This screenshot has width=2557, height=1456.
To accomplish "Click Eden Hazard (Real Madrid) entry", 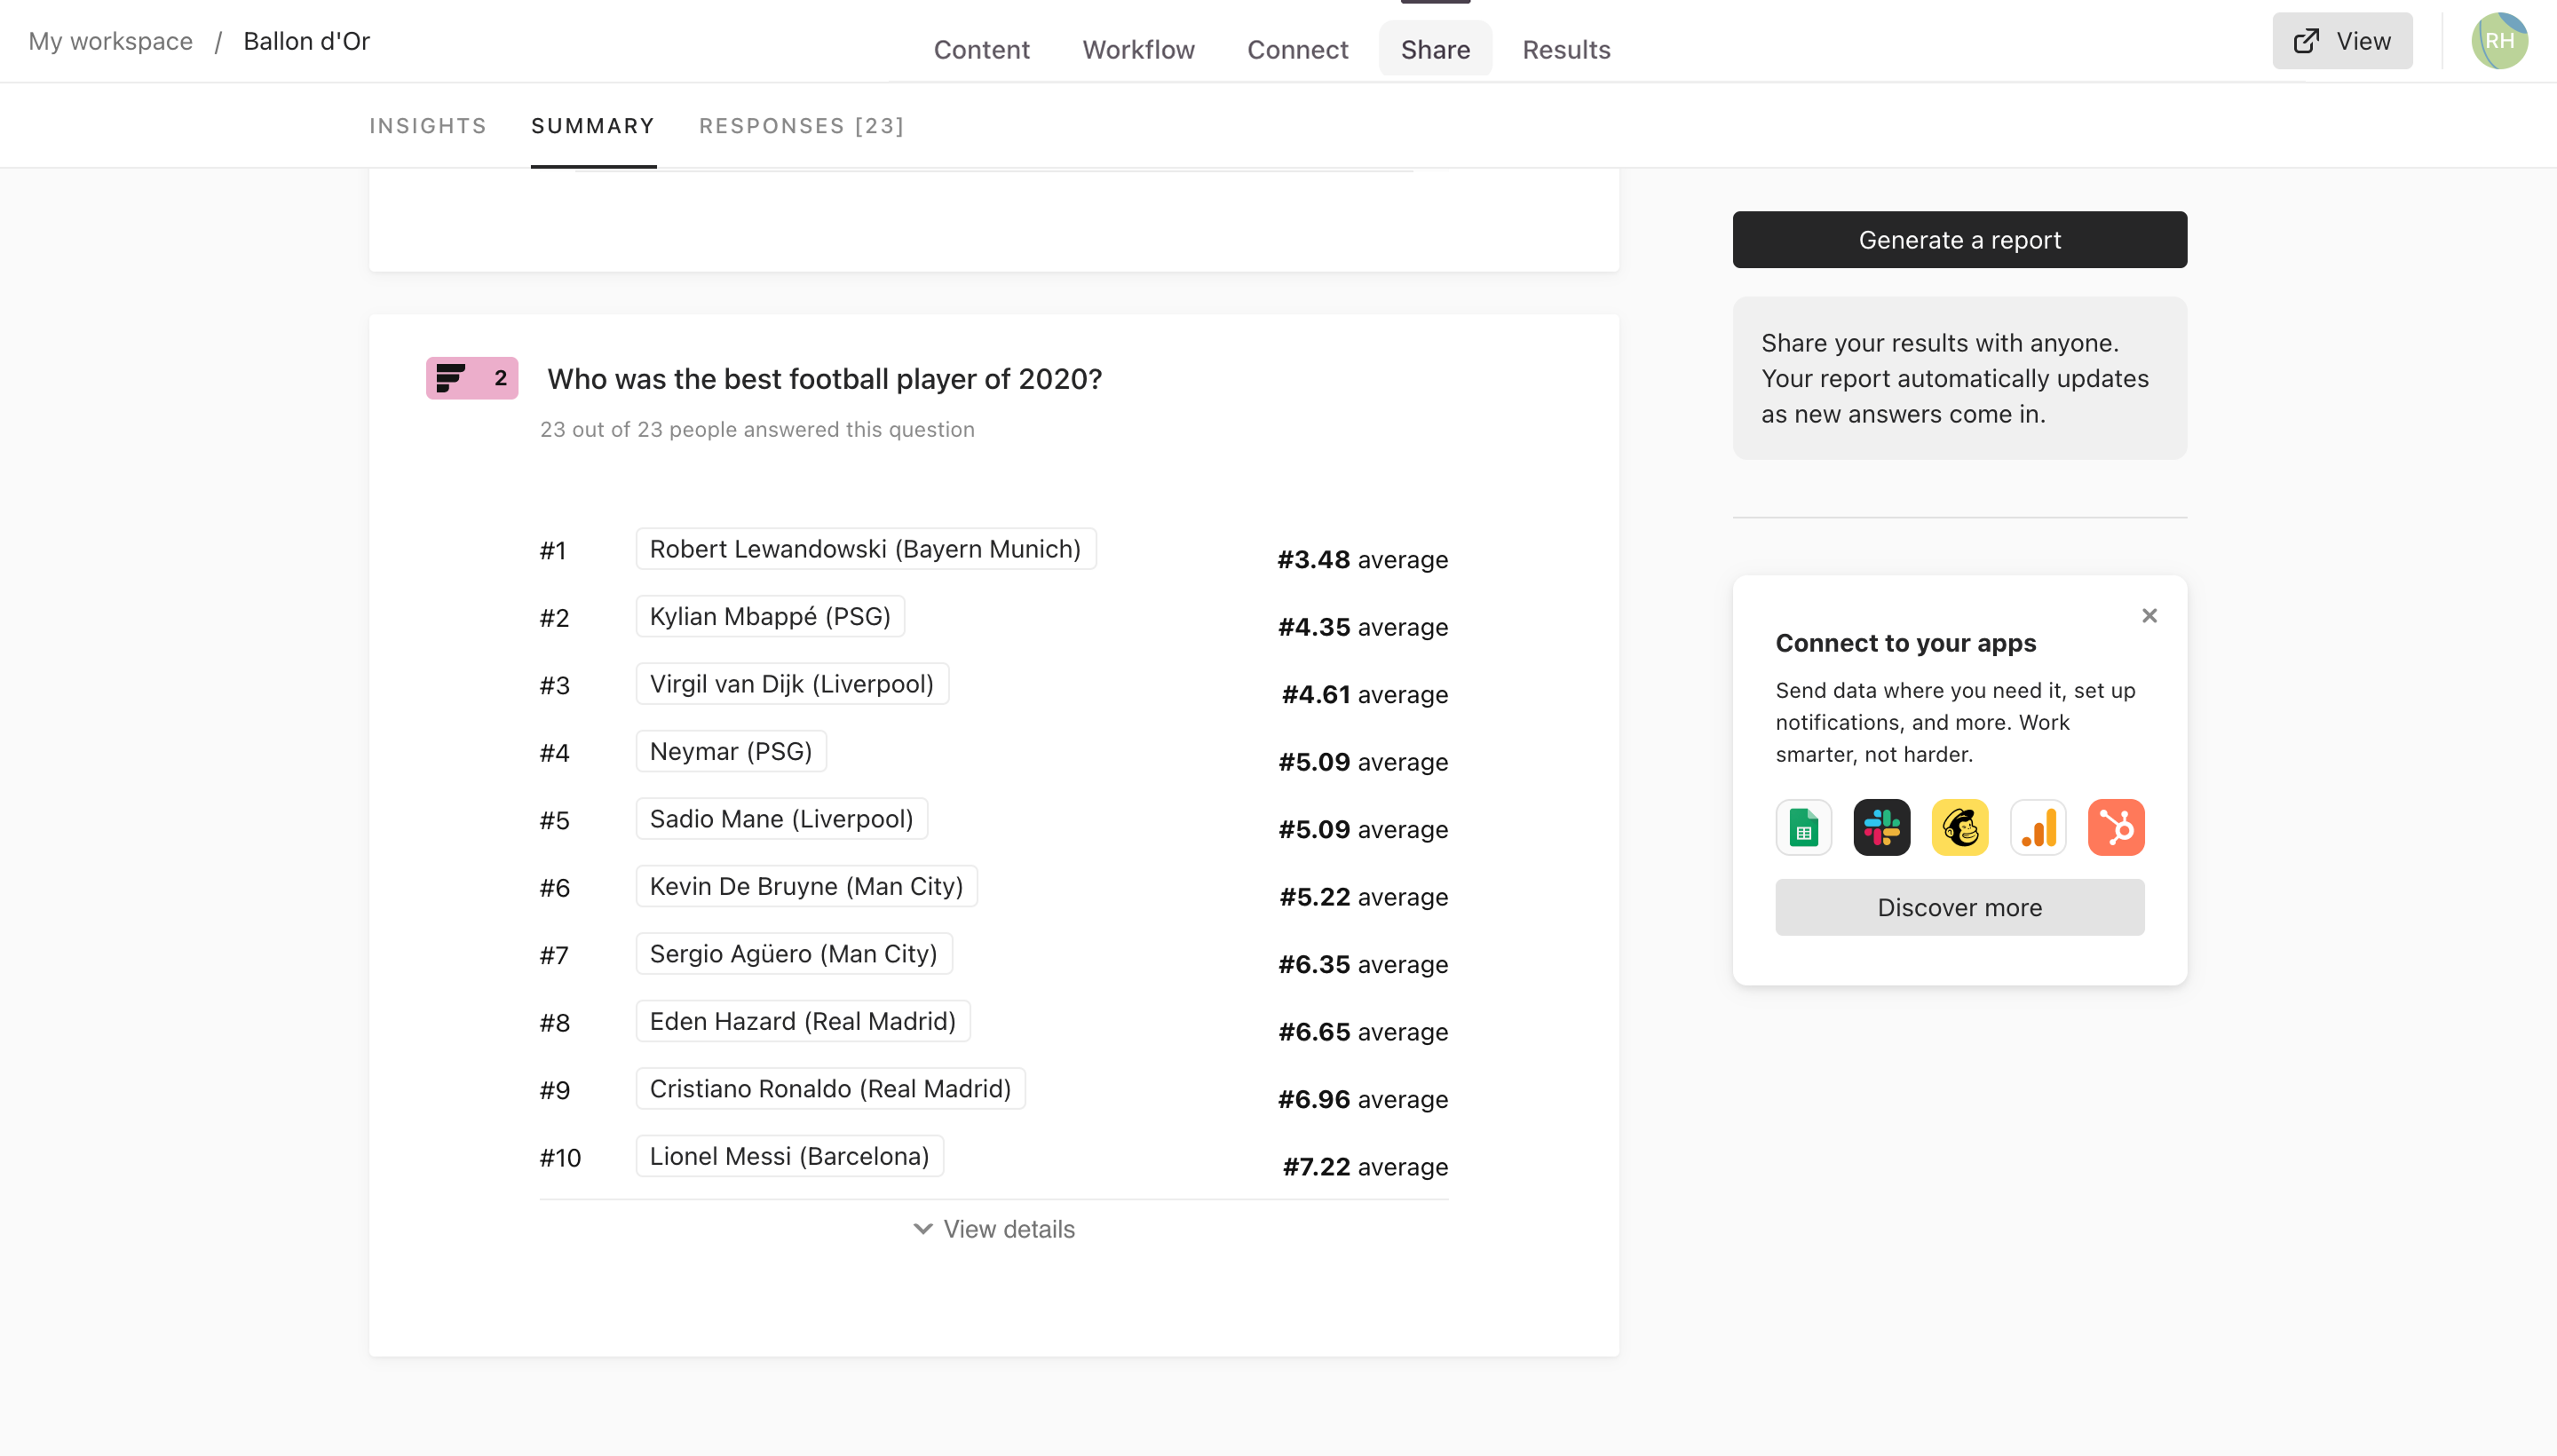I will point(803,1021).
